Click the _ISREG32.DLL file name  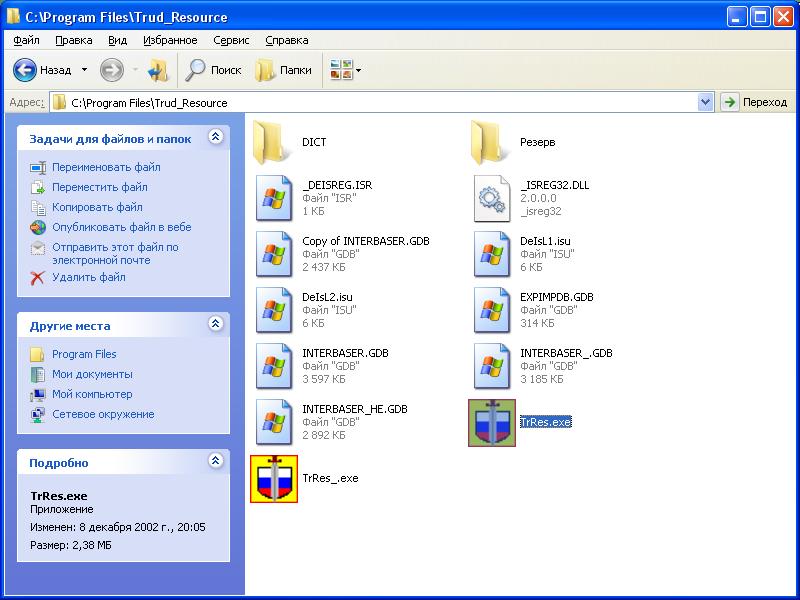555,185
